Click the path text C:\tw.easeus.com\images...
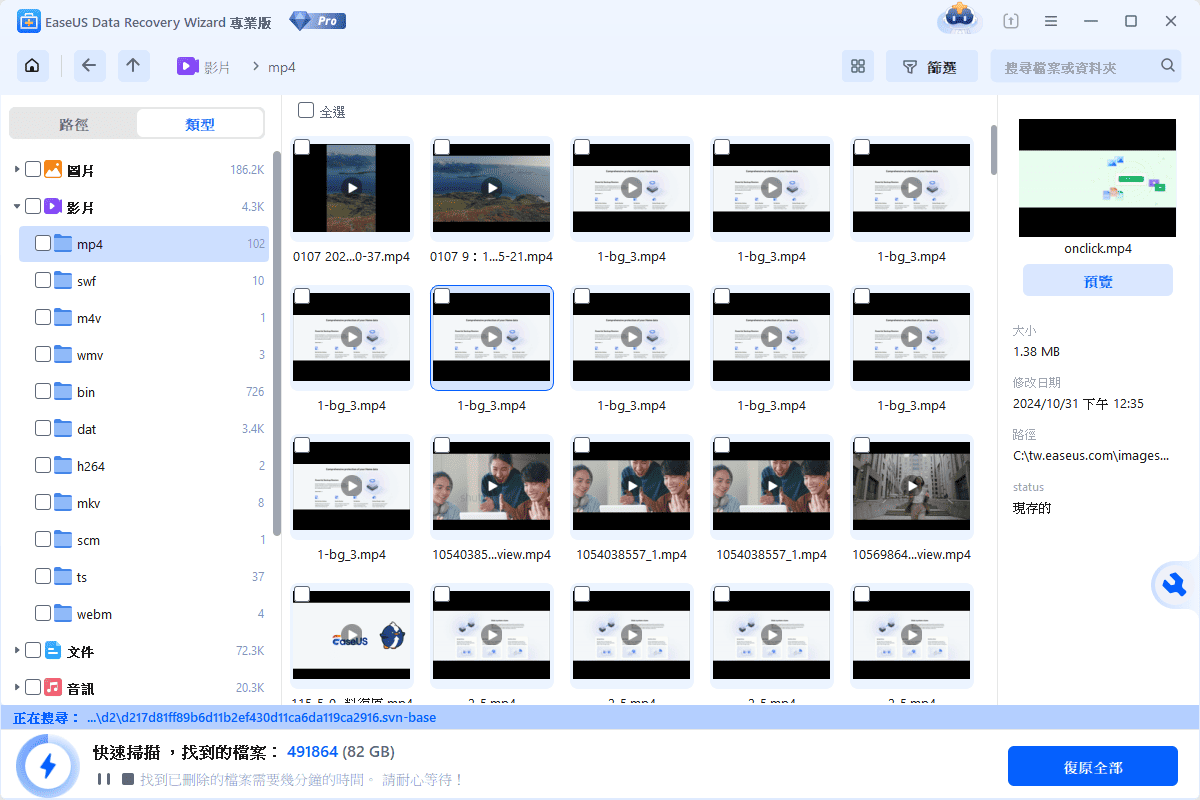The image size is (1200, 800). (x=1090, y=455)
